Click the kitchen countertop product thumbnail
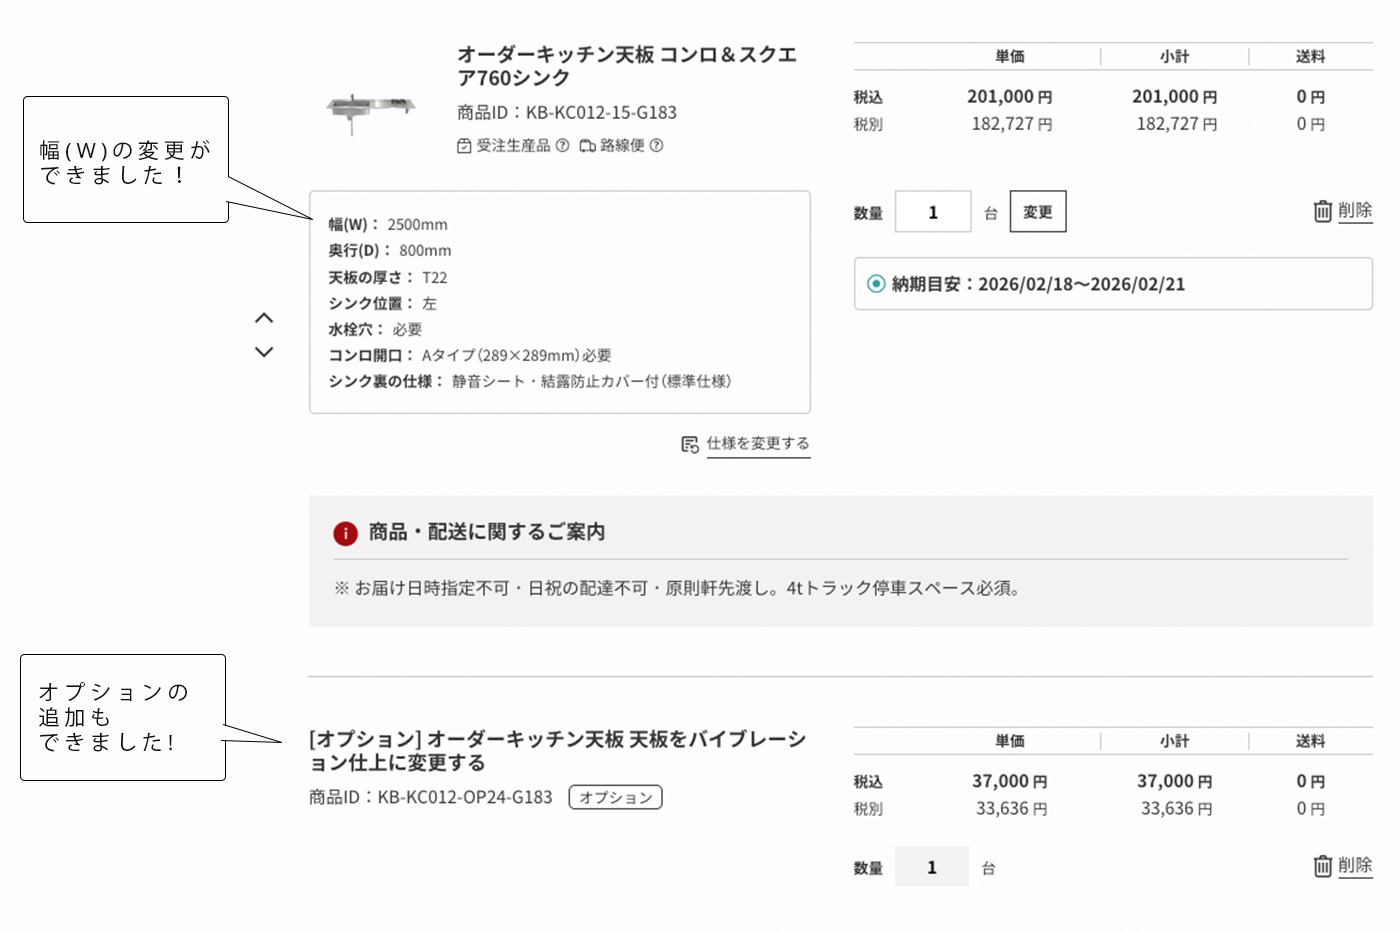This screenshot has height=933, width=1400. (370, 110)
